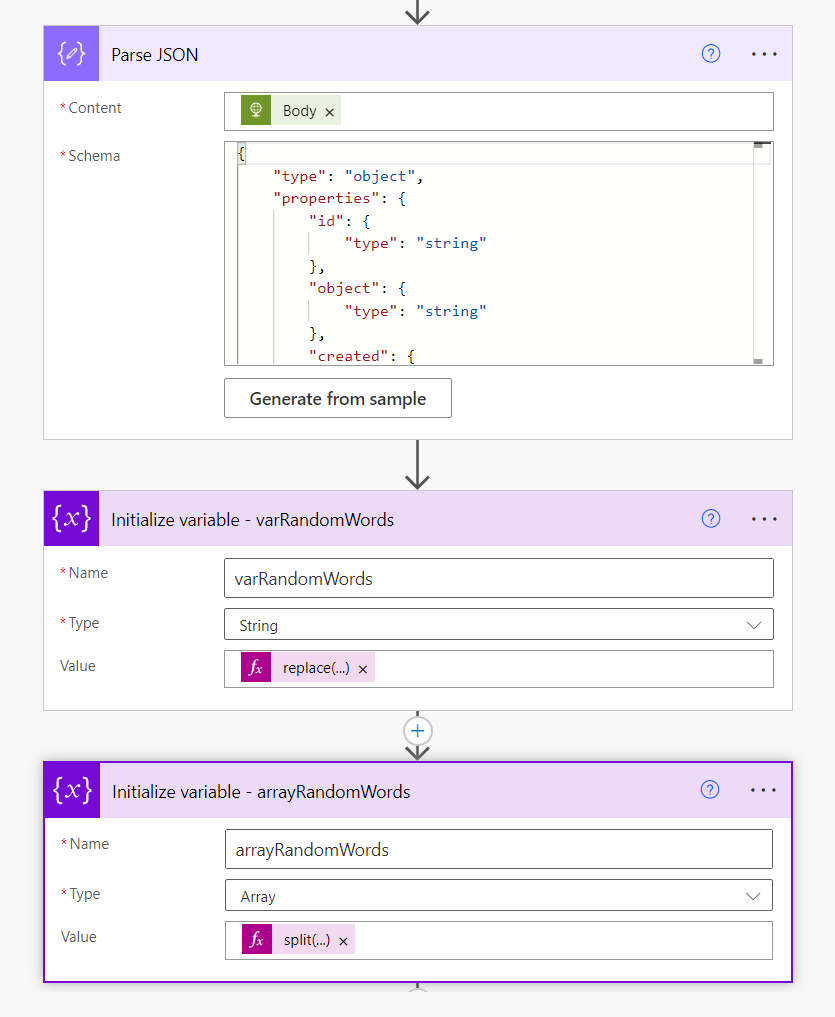835x1017 pixels.
Task: Open the varRandomWords action ellipsis menu
Action: 764,519
